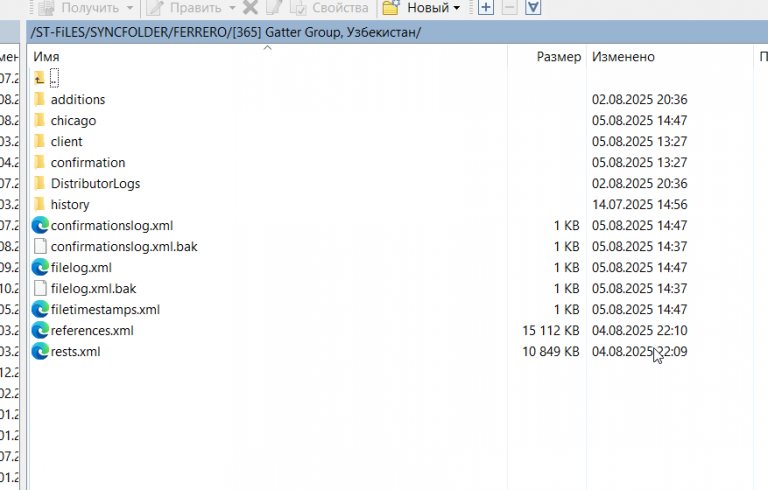Viewport: 768px width, 490px height.
Task: Select the rests.xml file name
Action: click(x=75, y=352)
